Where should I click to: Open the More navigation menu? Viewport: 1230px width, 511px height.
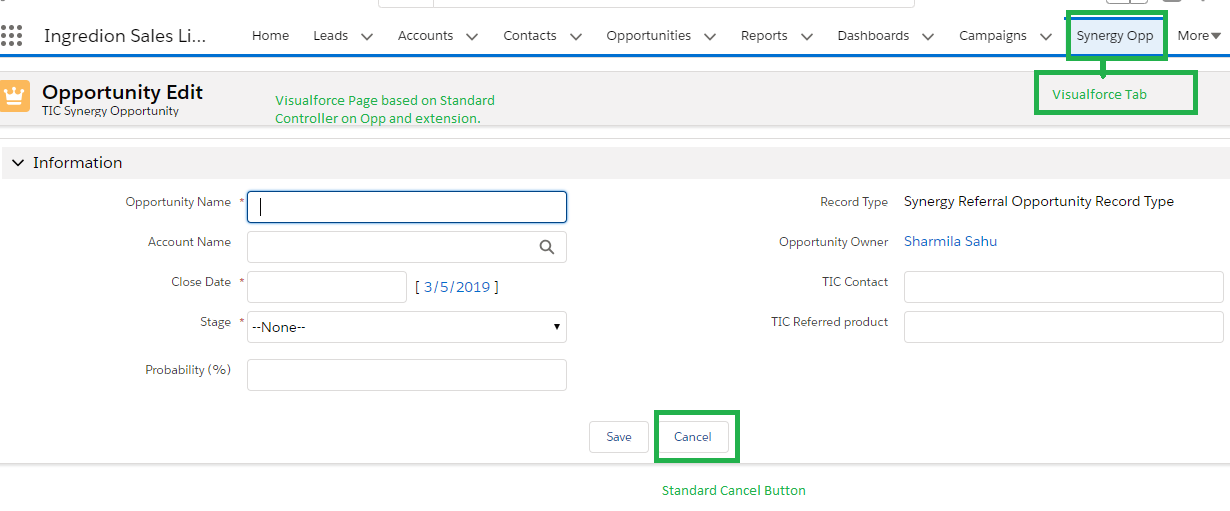[x=1199, y=36]
